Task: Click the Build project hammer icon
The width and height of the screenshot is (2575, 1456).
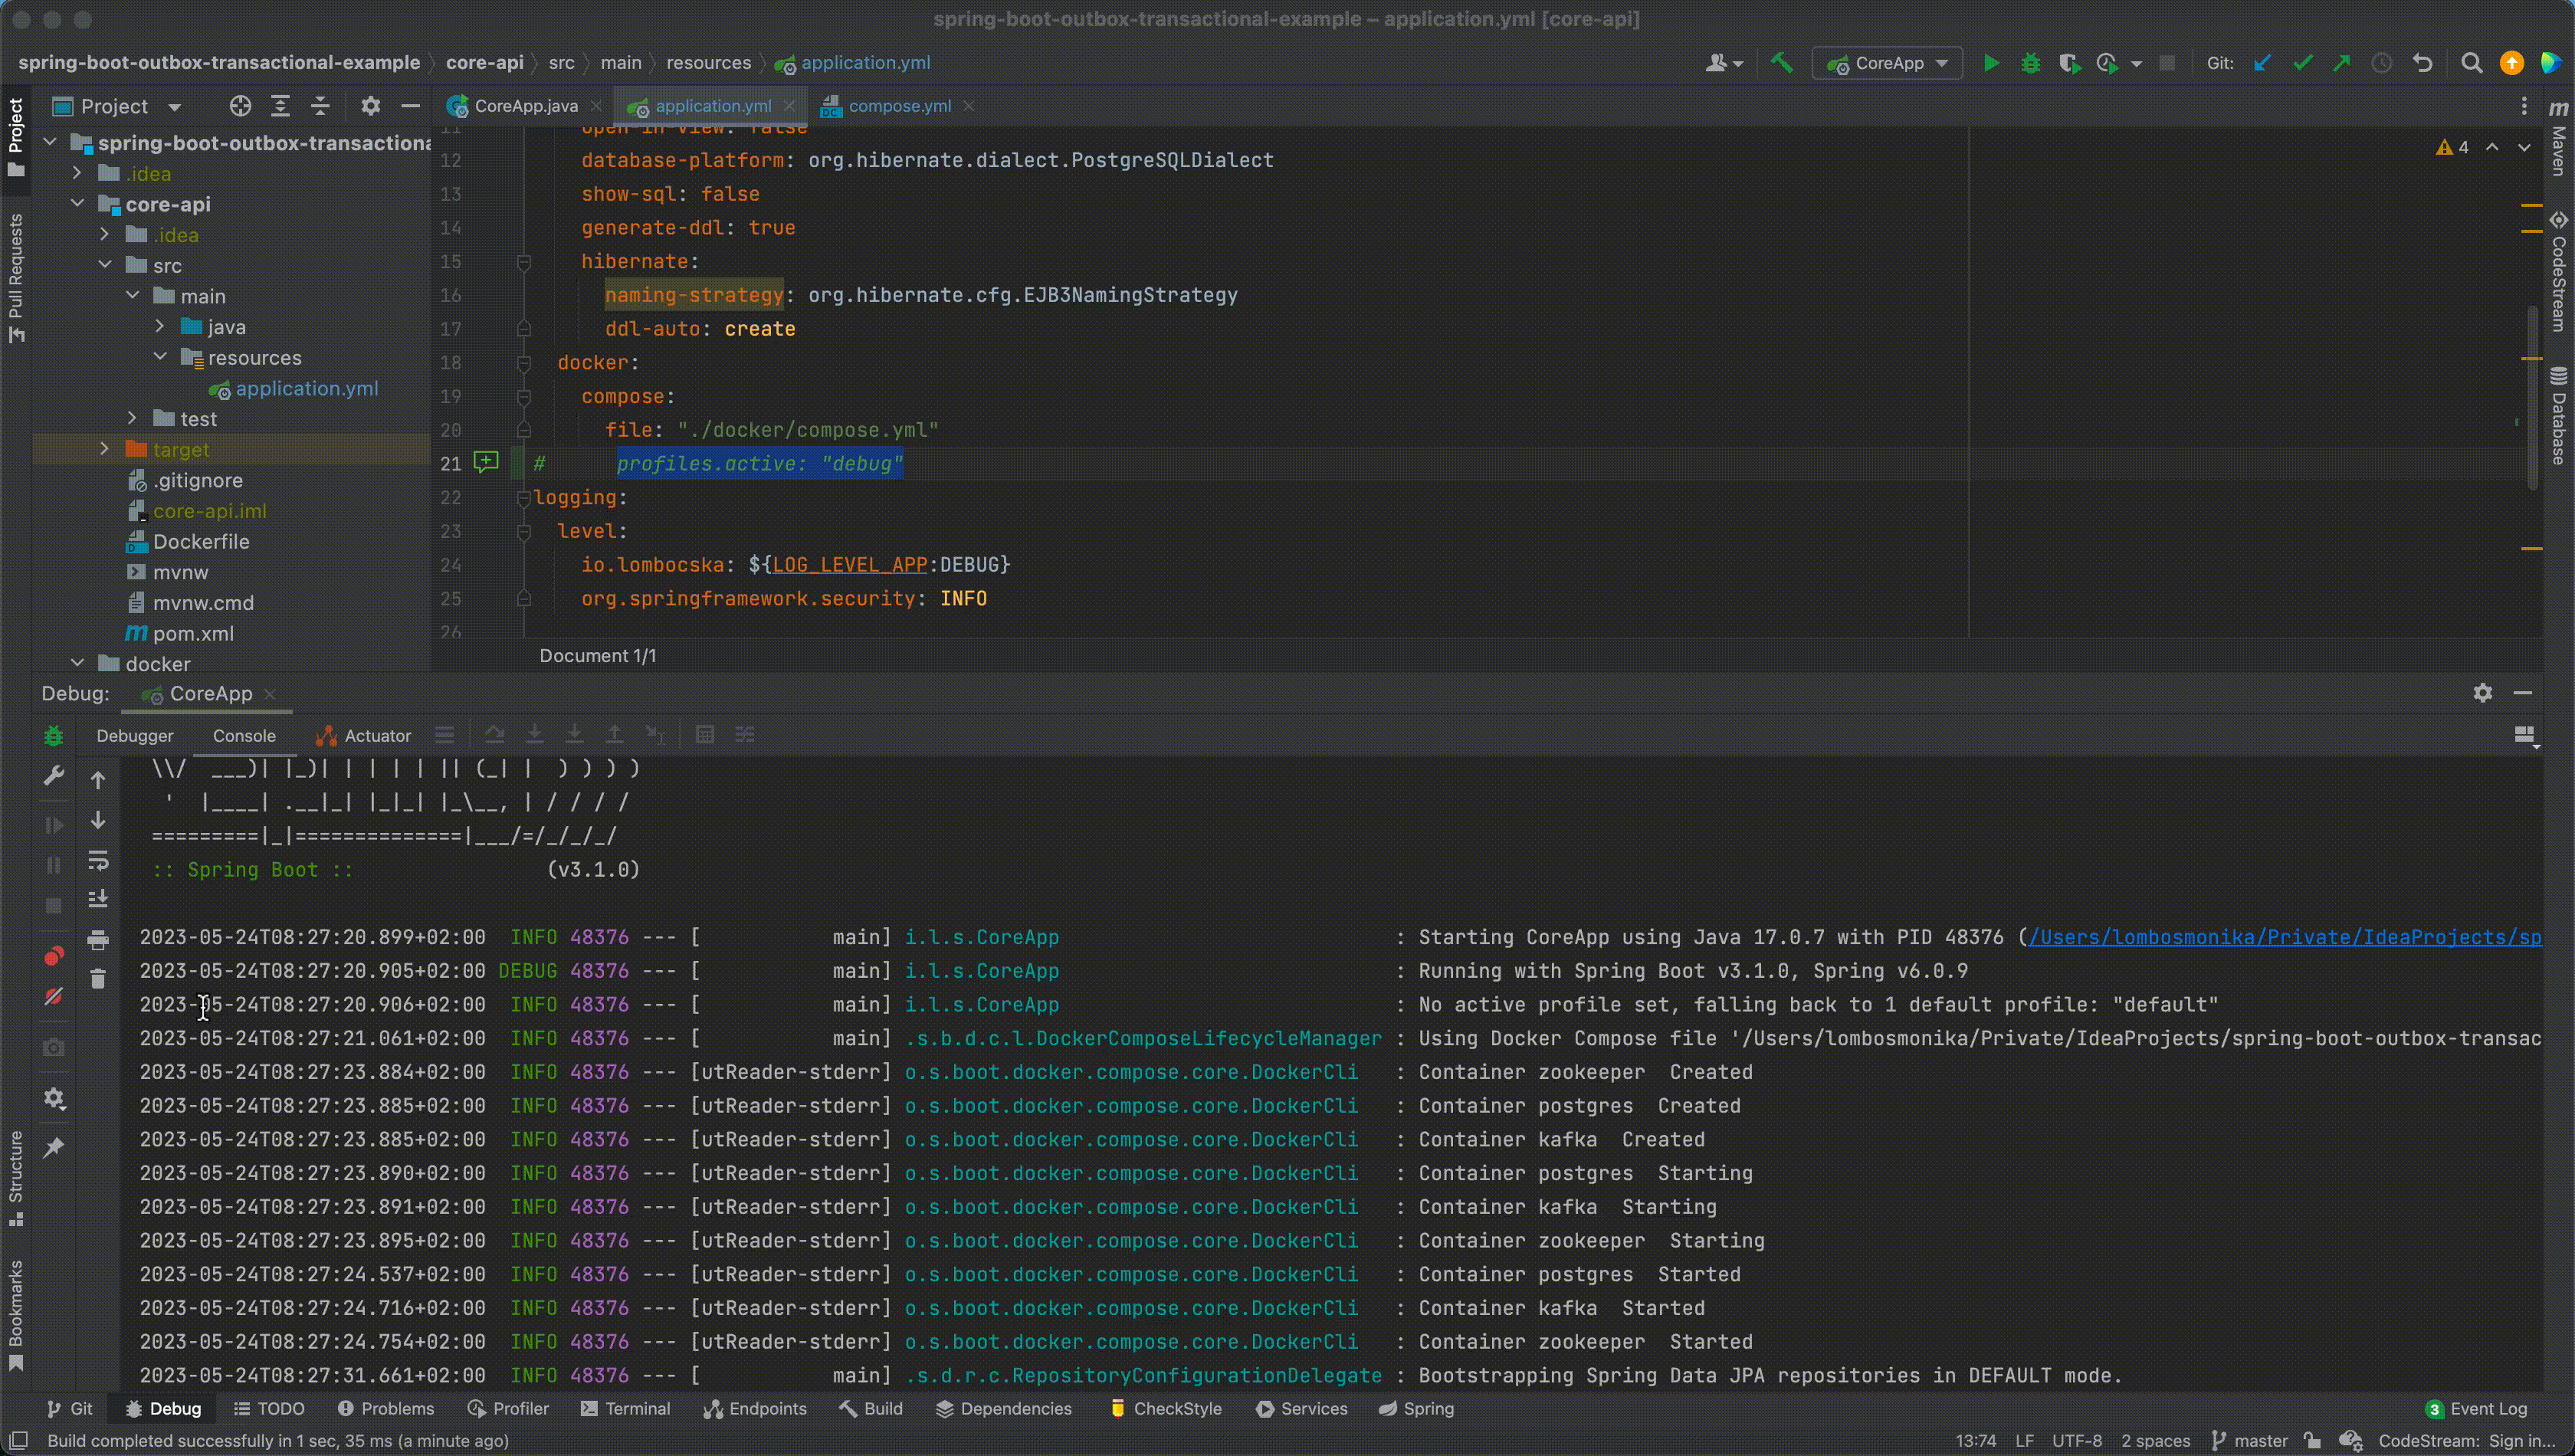Action: click(1781, 63)
